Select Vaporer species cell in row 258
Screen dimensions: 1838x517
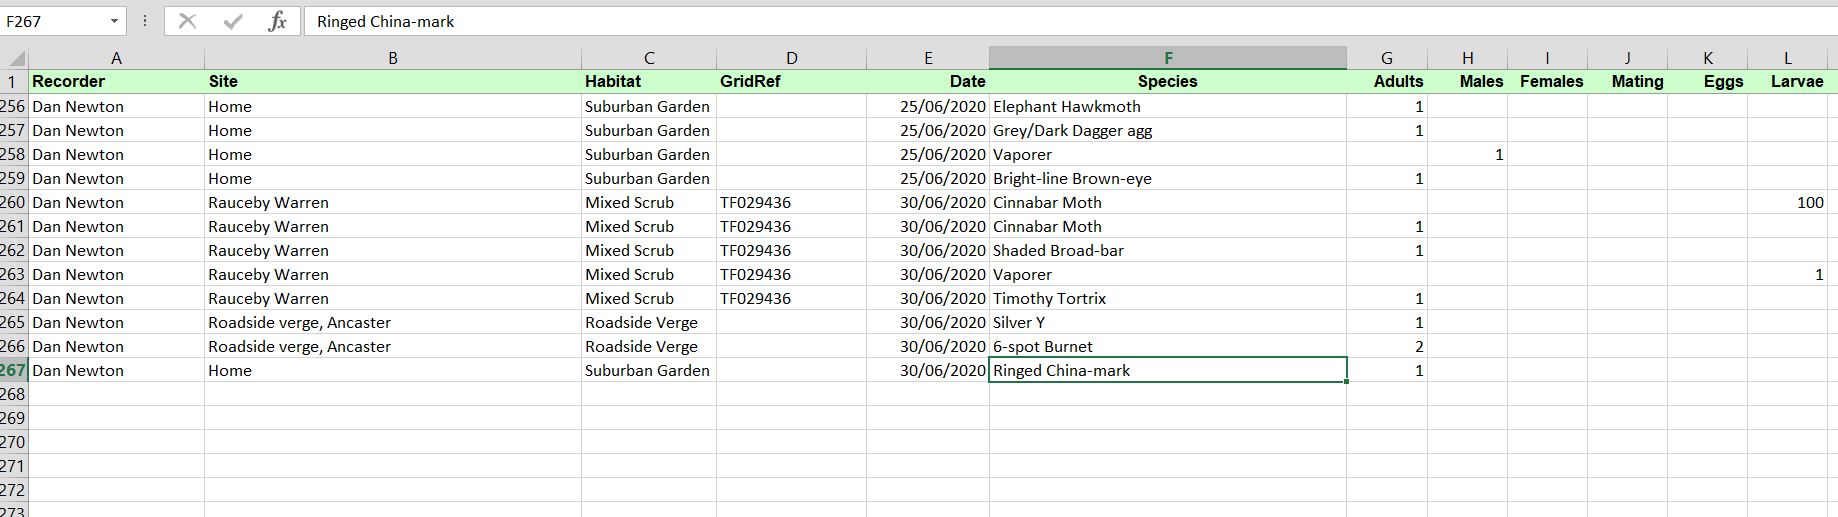pyautogui.click(x=1168, y=154)
